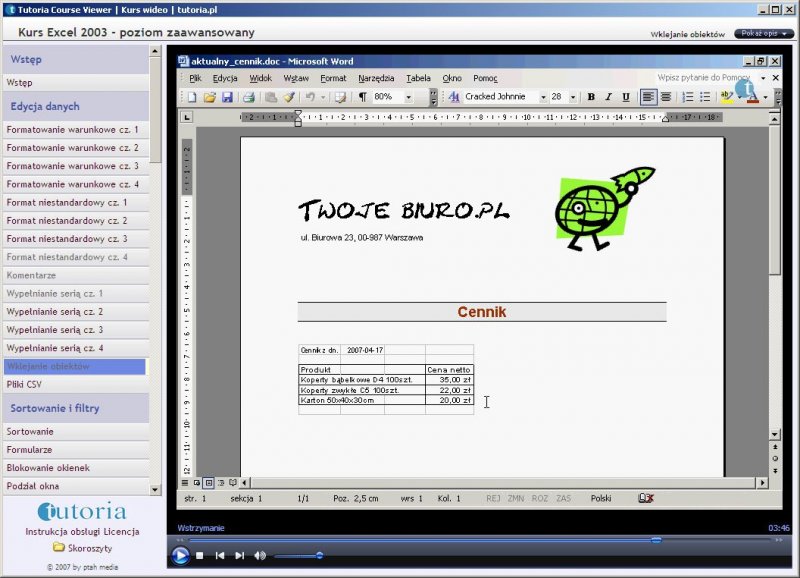Click the Save icon in Word toolbar
Screen dimensions: 800x578
[227, 97]
